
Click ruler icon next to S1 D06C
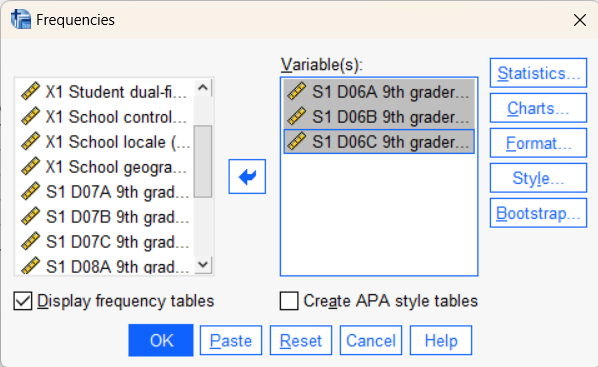point(297,142)
